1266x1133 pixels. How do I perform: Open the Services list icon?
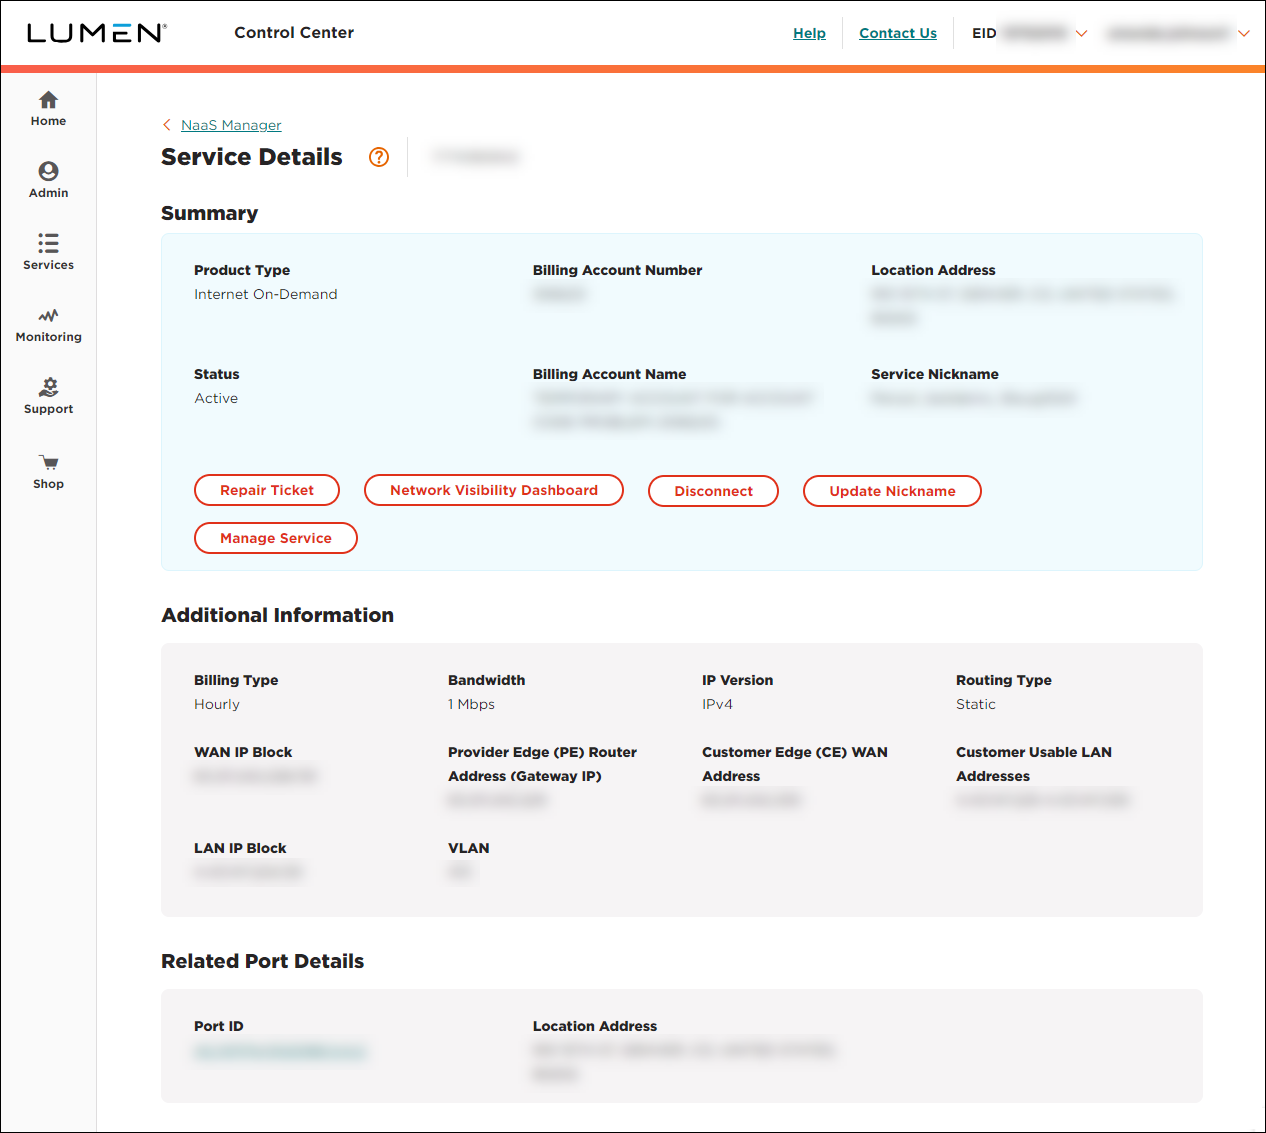(48, 243)
